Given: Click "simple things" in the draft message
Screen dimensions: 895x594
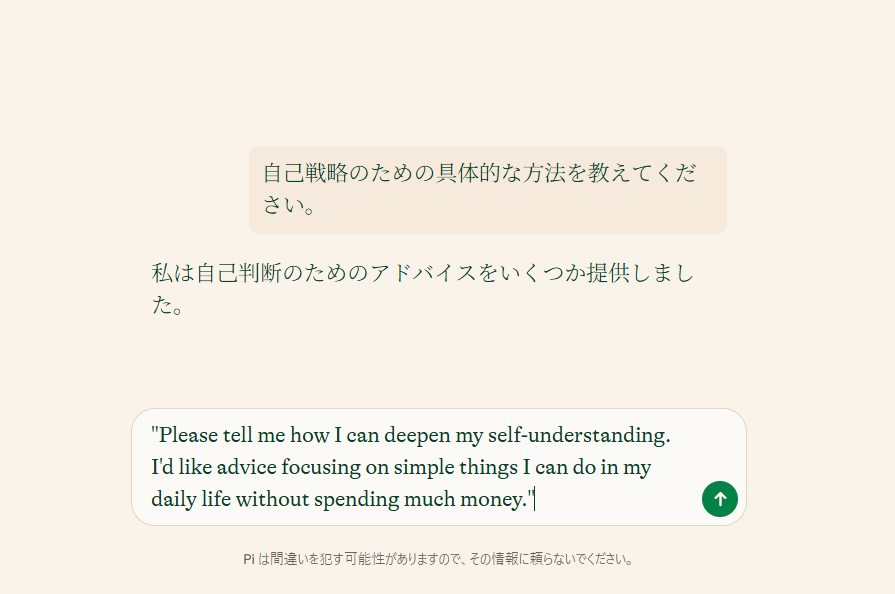Looking at the screenshot, I should (x=458, y=467).
